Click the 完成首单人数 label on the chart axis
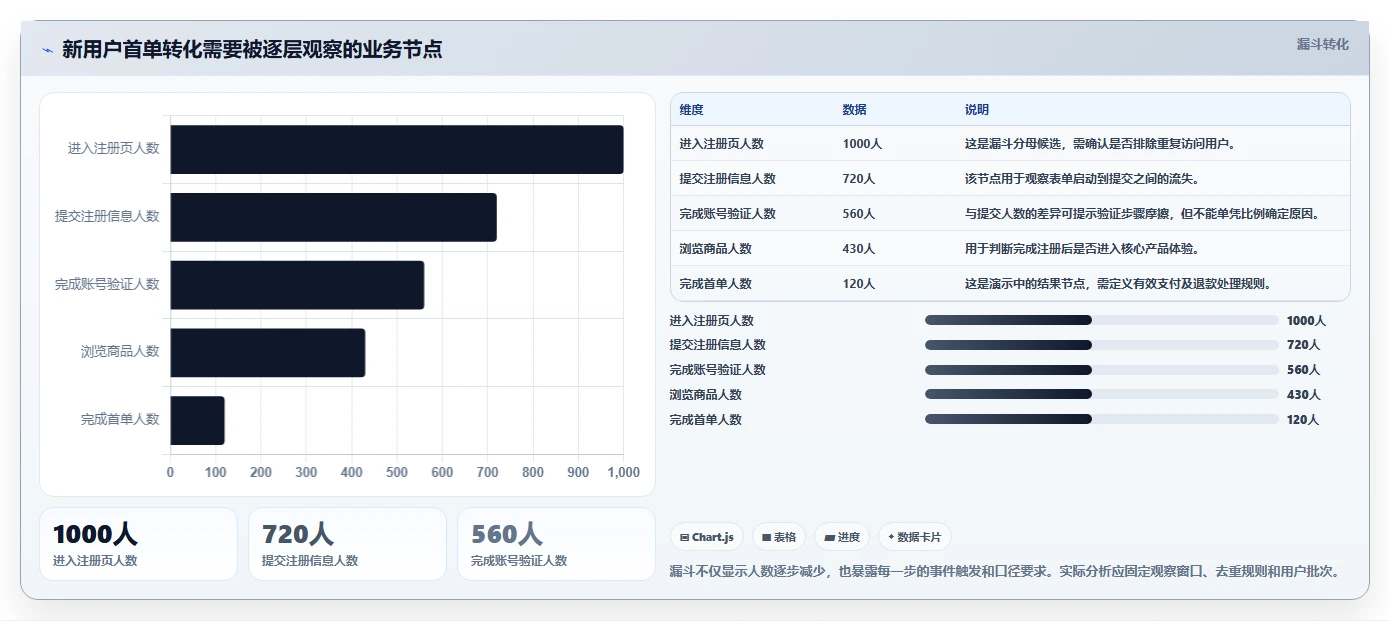1390x621 pixels. tap(120, 420)
